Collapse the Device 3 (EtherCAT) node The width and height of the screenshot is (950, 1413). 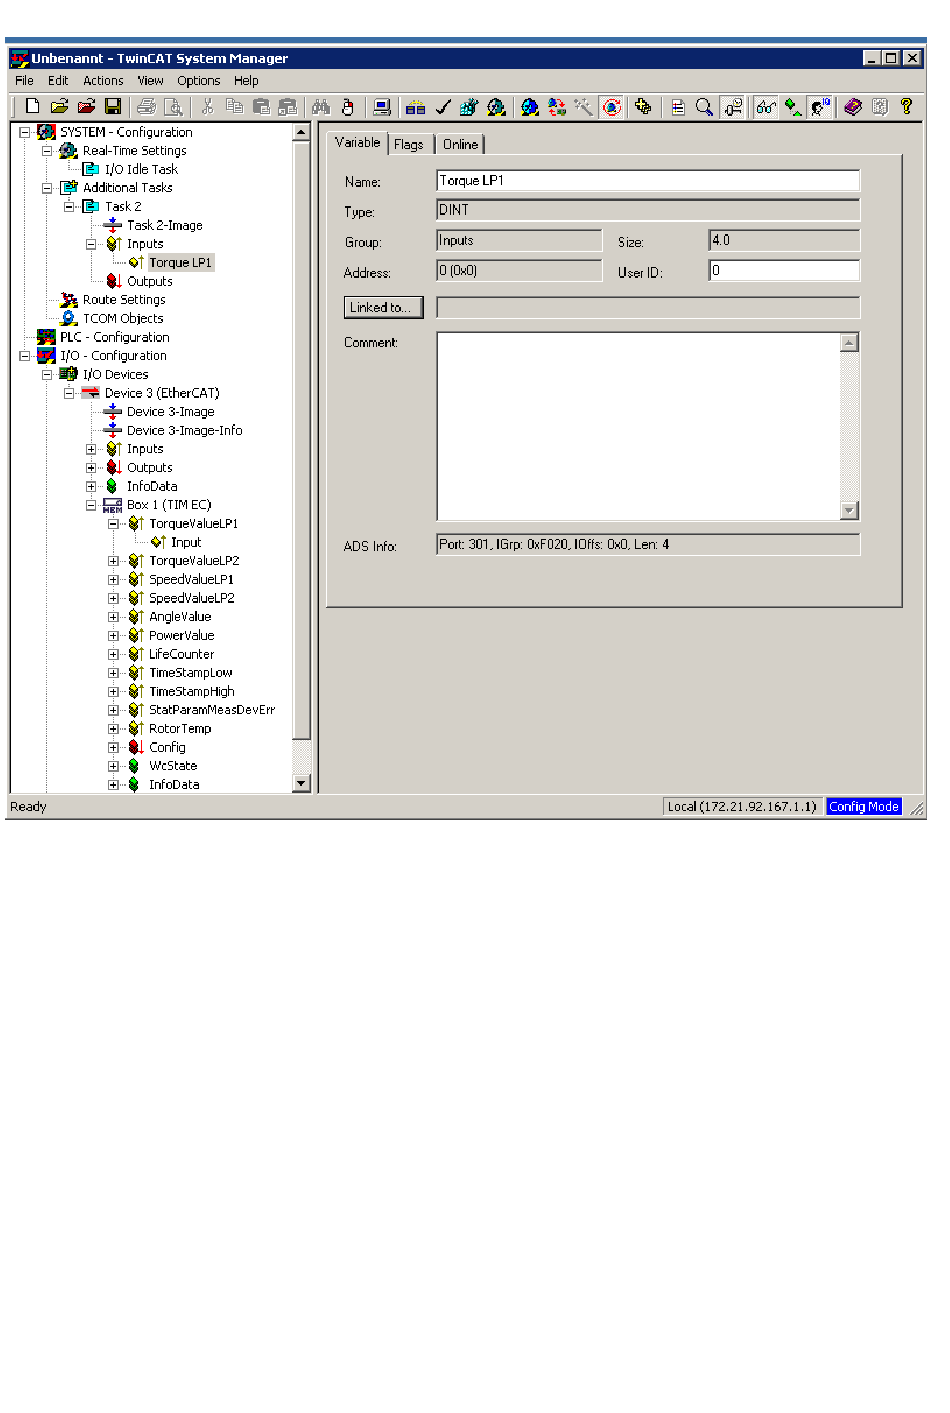click(69, 393)
